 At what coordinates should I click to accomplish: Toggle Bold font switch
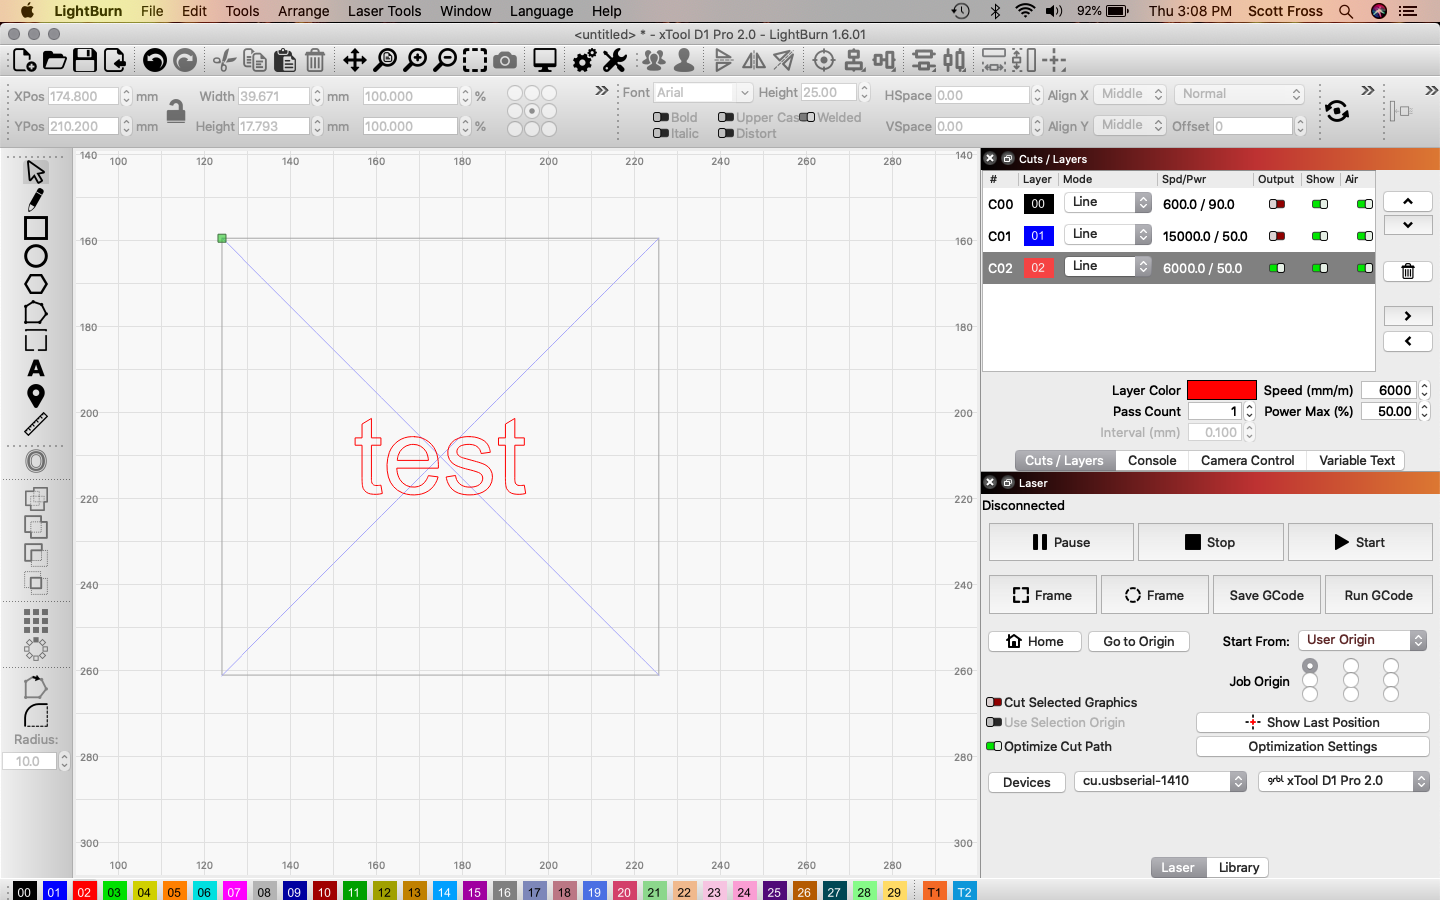point(661,117)
